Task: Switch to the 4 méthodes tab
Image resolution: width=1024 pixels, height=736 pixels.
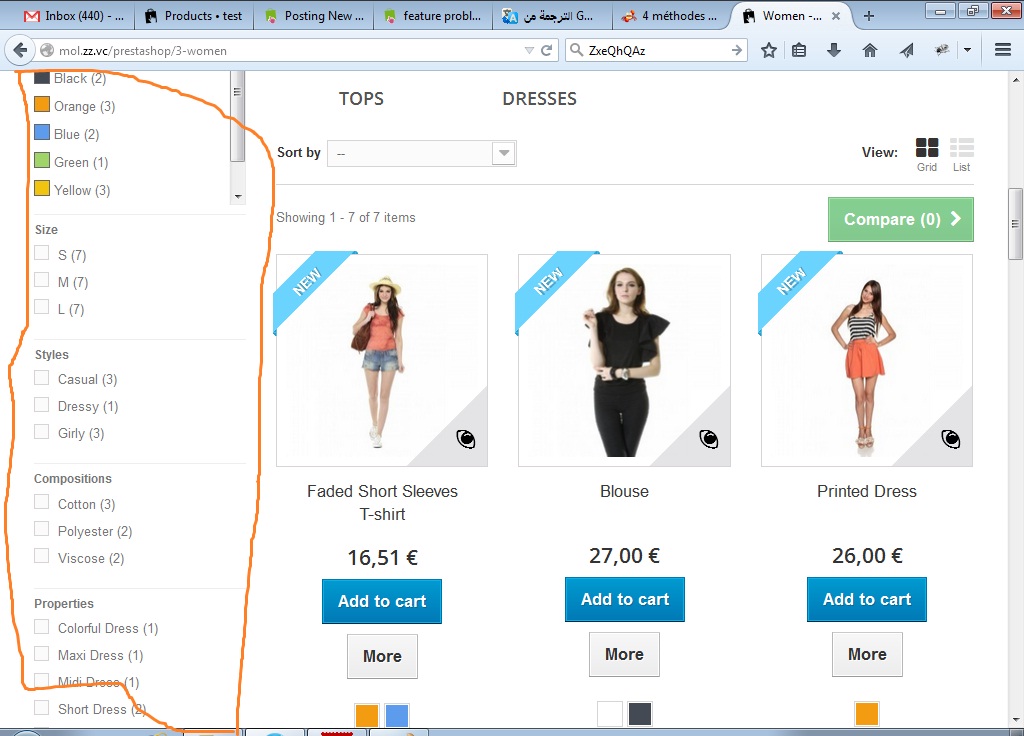Action: [671, 16]
